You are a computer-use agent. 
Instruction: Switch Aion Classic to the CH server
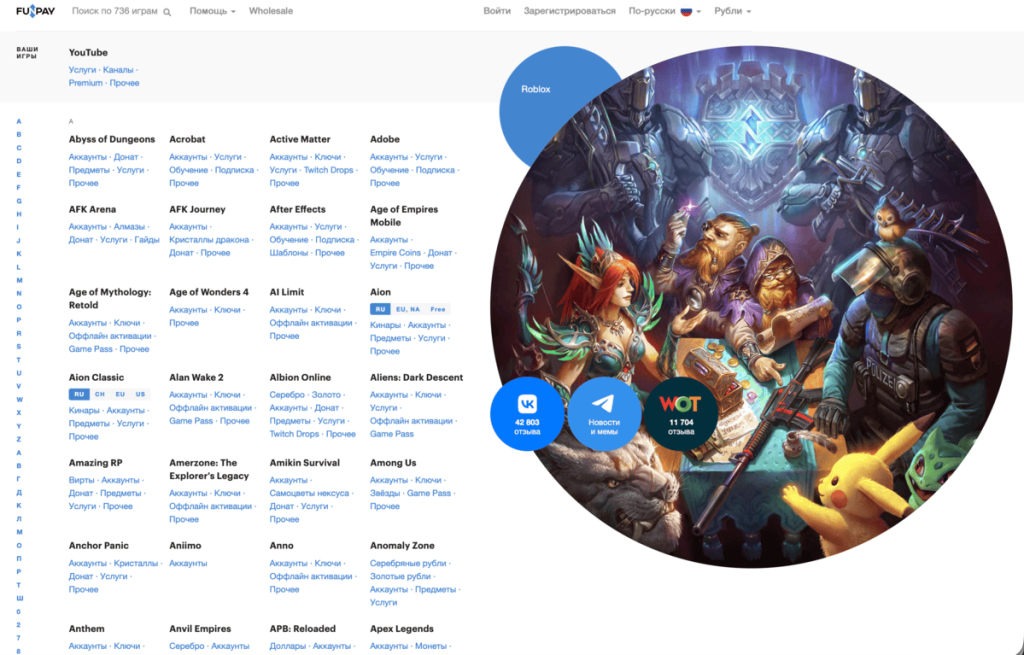[100, 394]
